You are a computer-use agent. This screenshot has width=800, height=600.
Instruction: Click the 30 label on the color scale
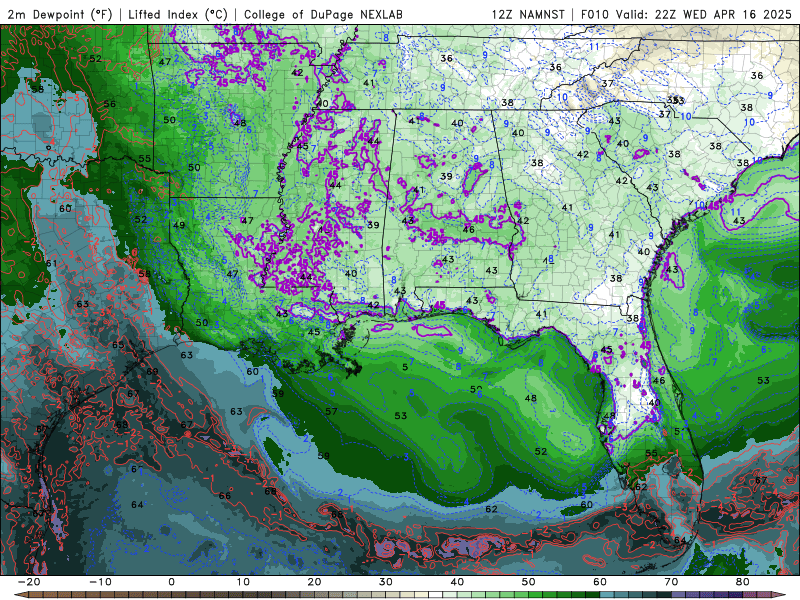[386, 582]
